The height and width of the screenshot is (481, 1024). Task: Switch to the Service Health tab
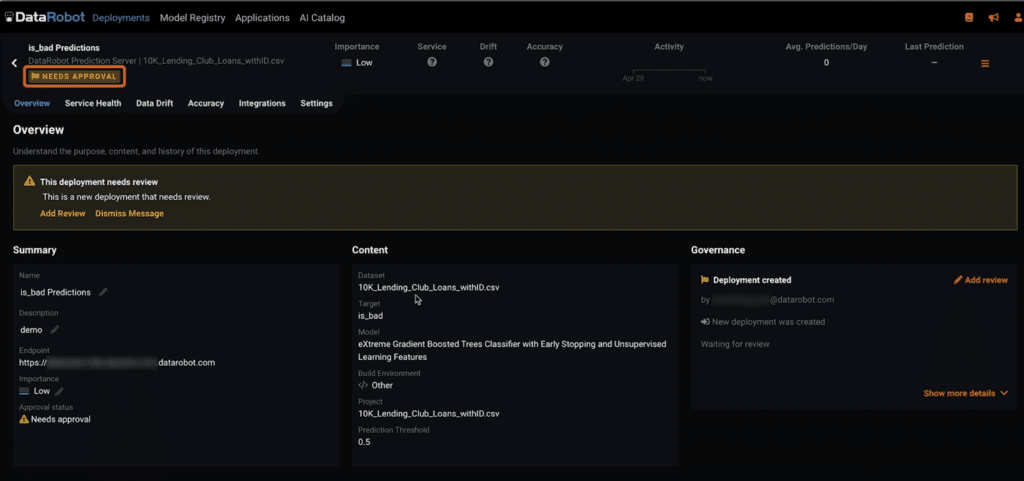[93, 103]
